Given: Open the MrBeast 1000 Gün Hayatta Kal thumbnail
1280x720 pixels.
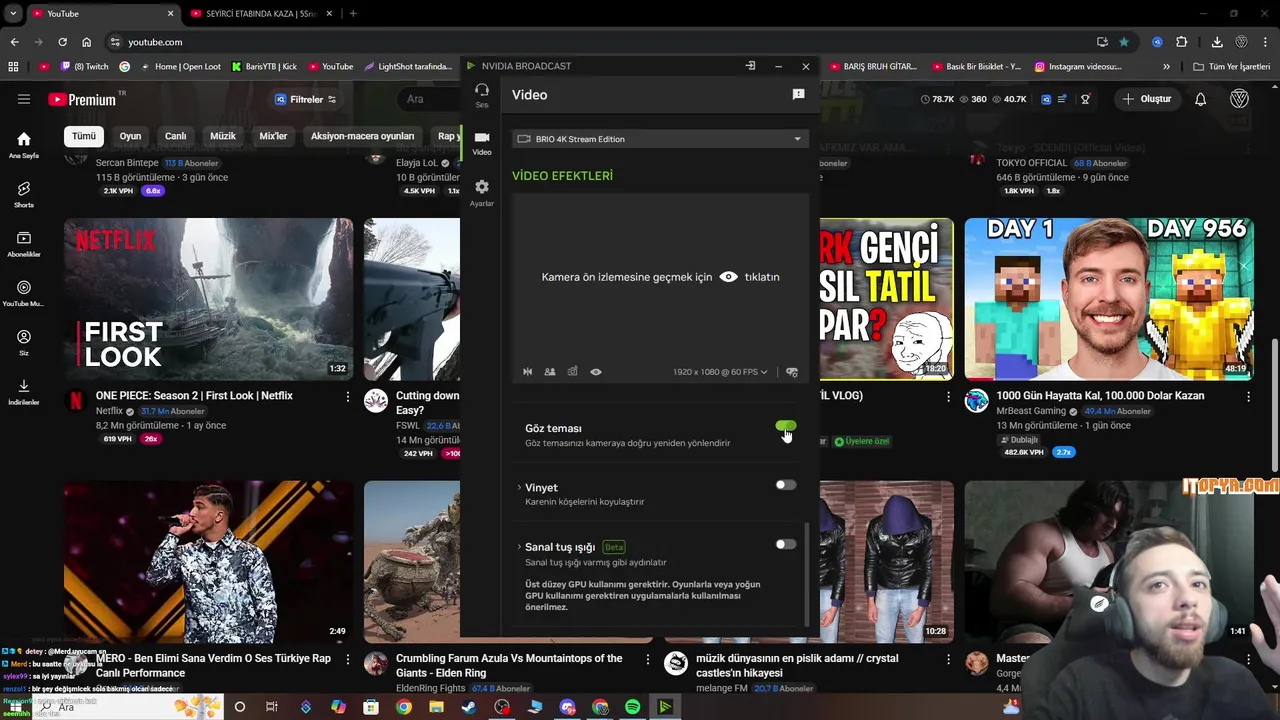Looking at the screenshot, I should click(1109, 299).
